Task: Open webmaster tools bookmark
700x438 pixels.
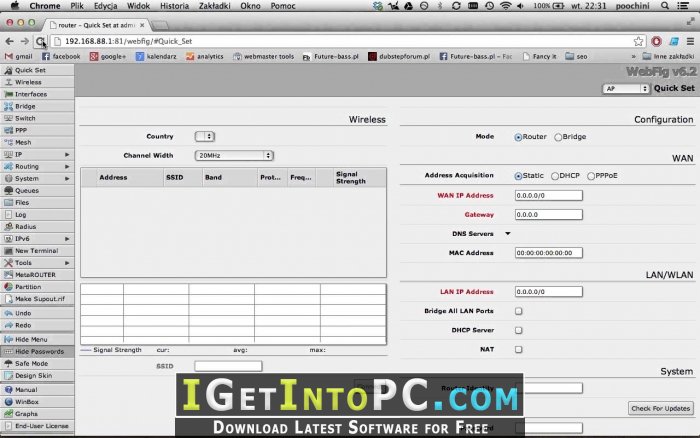Action: pyautogui.click(x=264, y=56)
